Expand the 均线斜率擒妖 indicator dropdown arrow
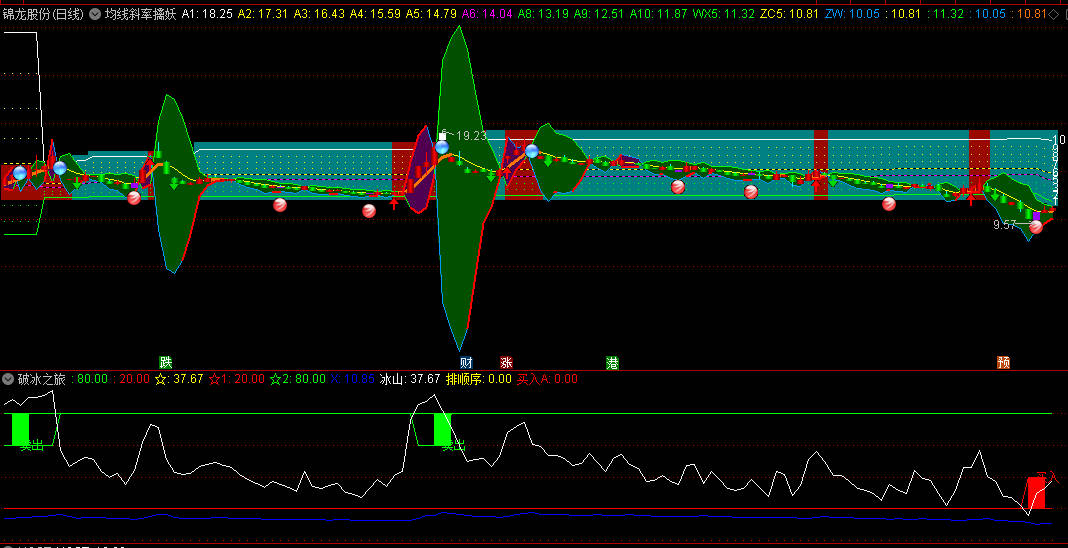Viewport: 1068px width, 548px height. [94, 14]
